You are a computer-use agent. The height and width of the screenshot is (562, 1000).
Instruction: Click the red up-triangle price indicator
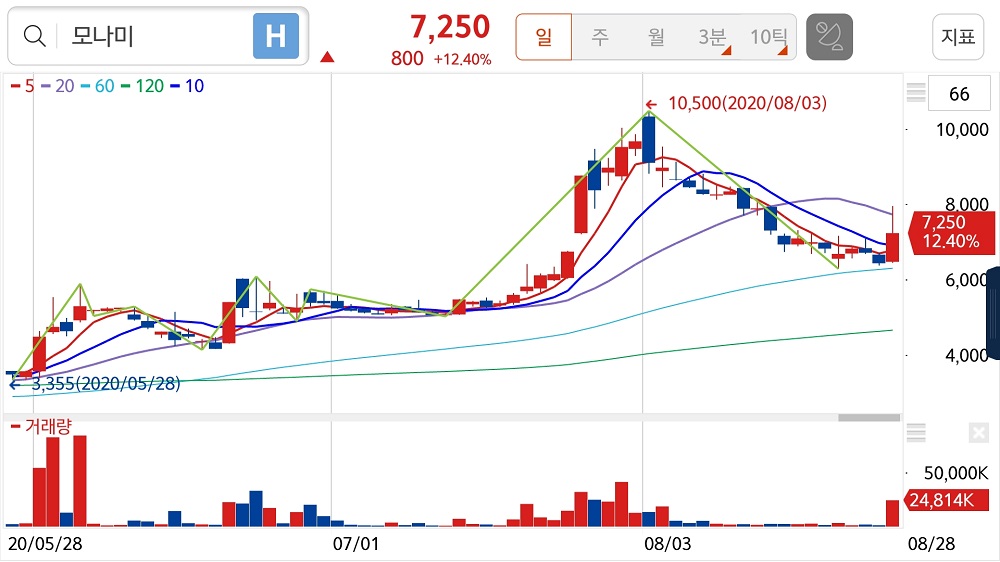point(327,57)
